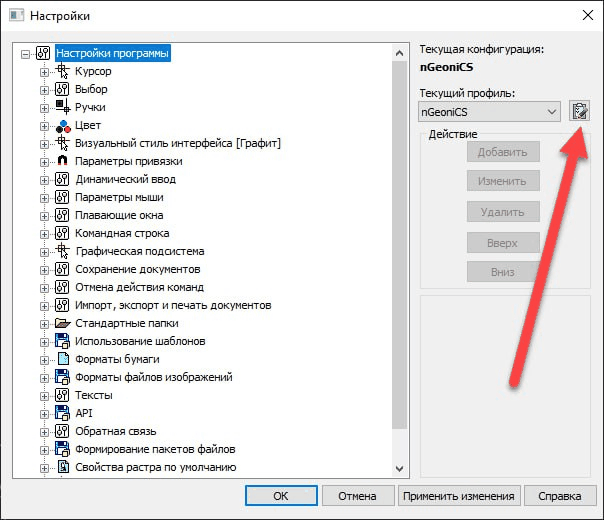Viewport: 604px width, 520px height.
Task: Expand the Тексты settings branch
Action: [44, 396]
